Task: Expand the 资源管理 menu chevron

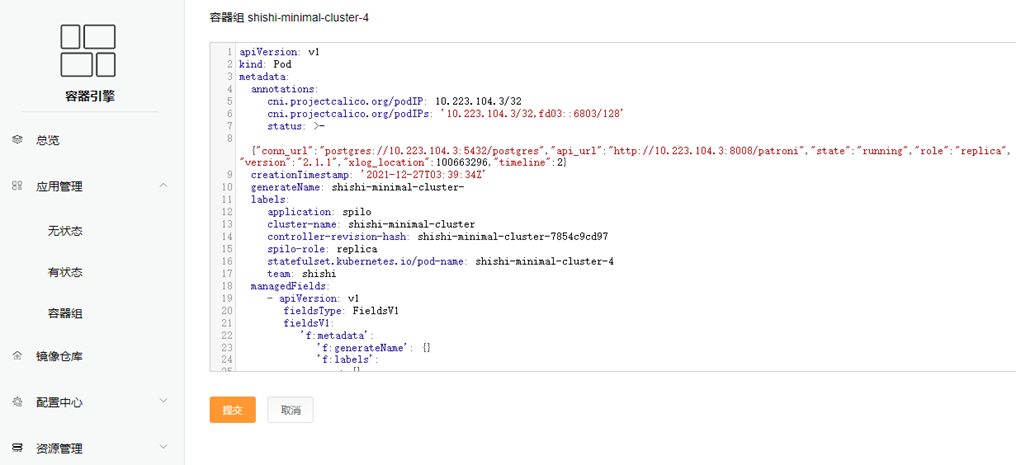Action: click(164, 448)
